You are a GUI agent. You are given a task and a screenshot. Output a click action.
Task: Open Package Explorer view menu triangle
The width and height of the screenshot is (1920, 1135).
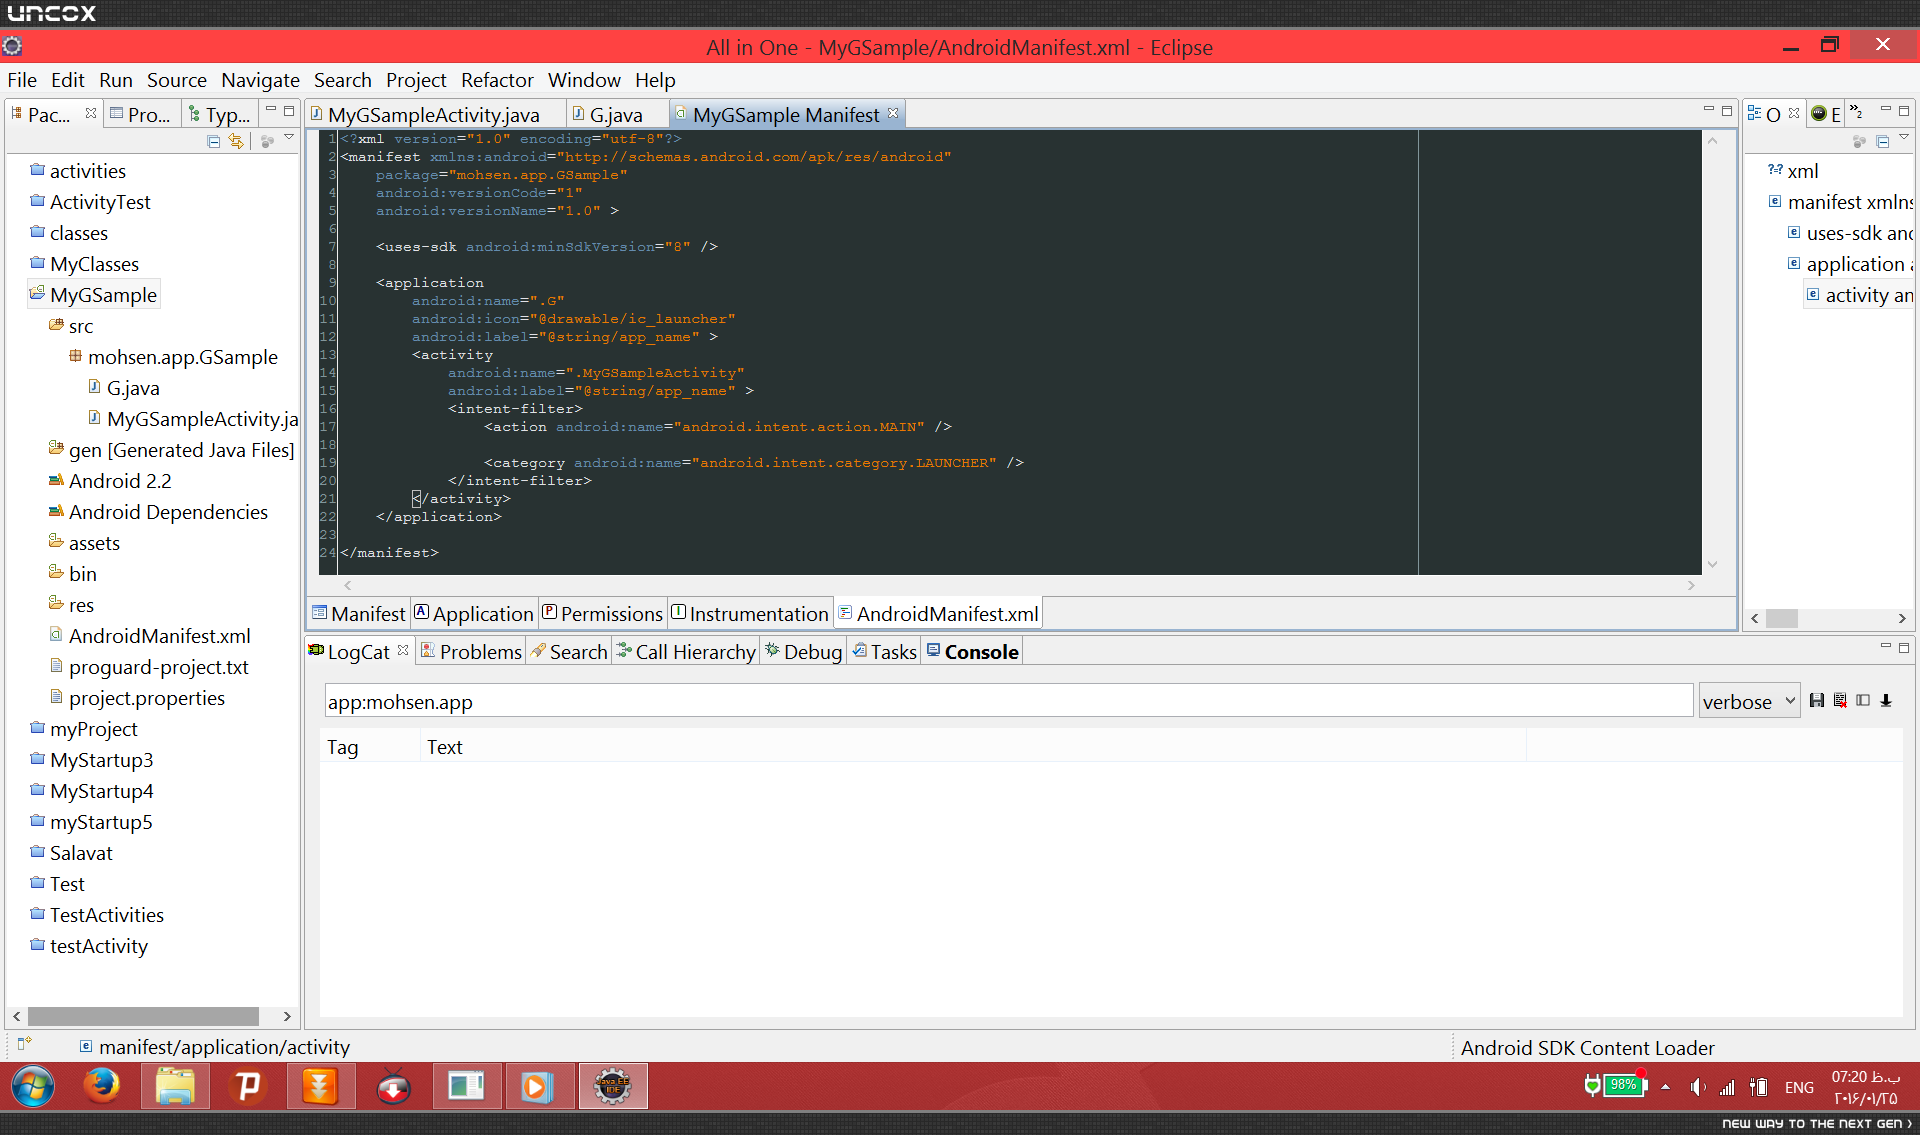[x=289, y=138]
